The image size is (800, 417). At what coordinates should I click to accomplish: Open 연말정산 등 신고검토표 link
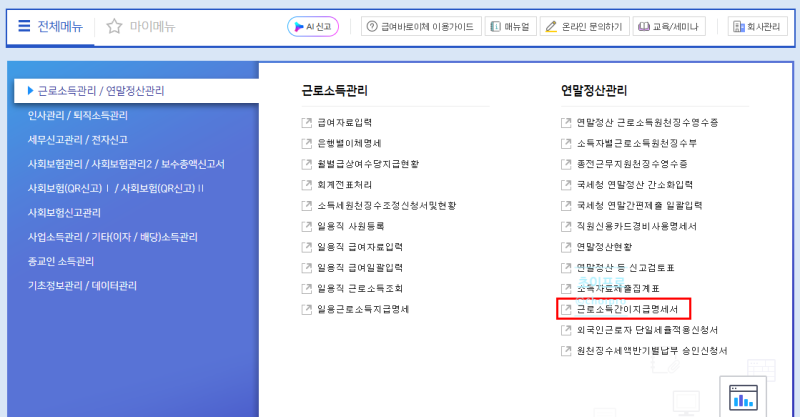click(x=626, y=268)
